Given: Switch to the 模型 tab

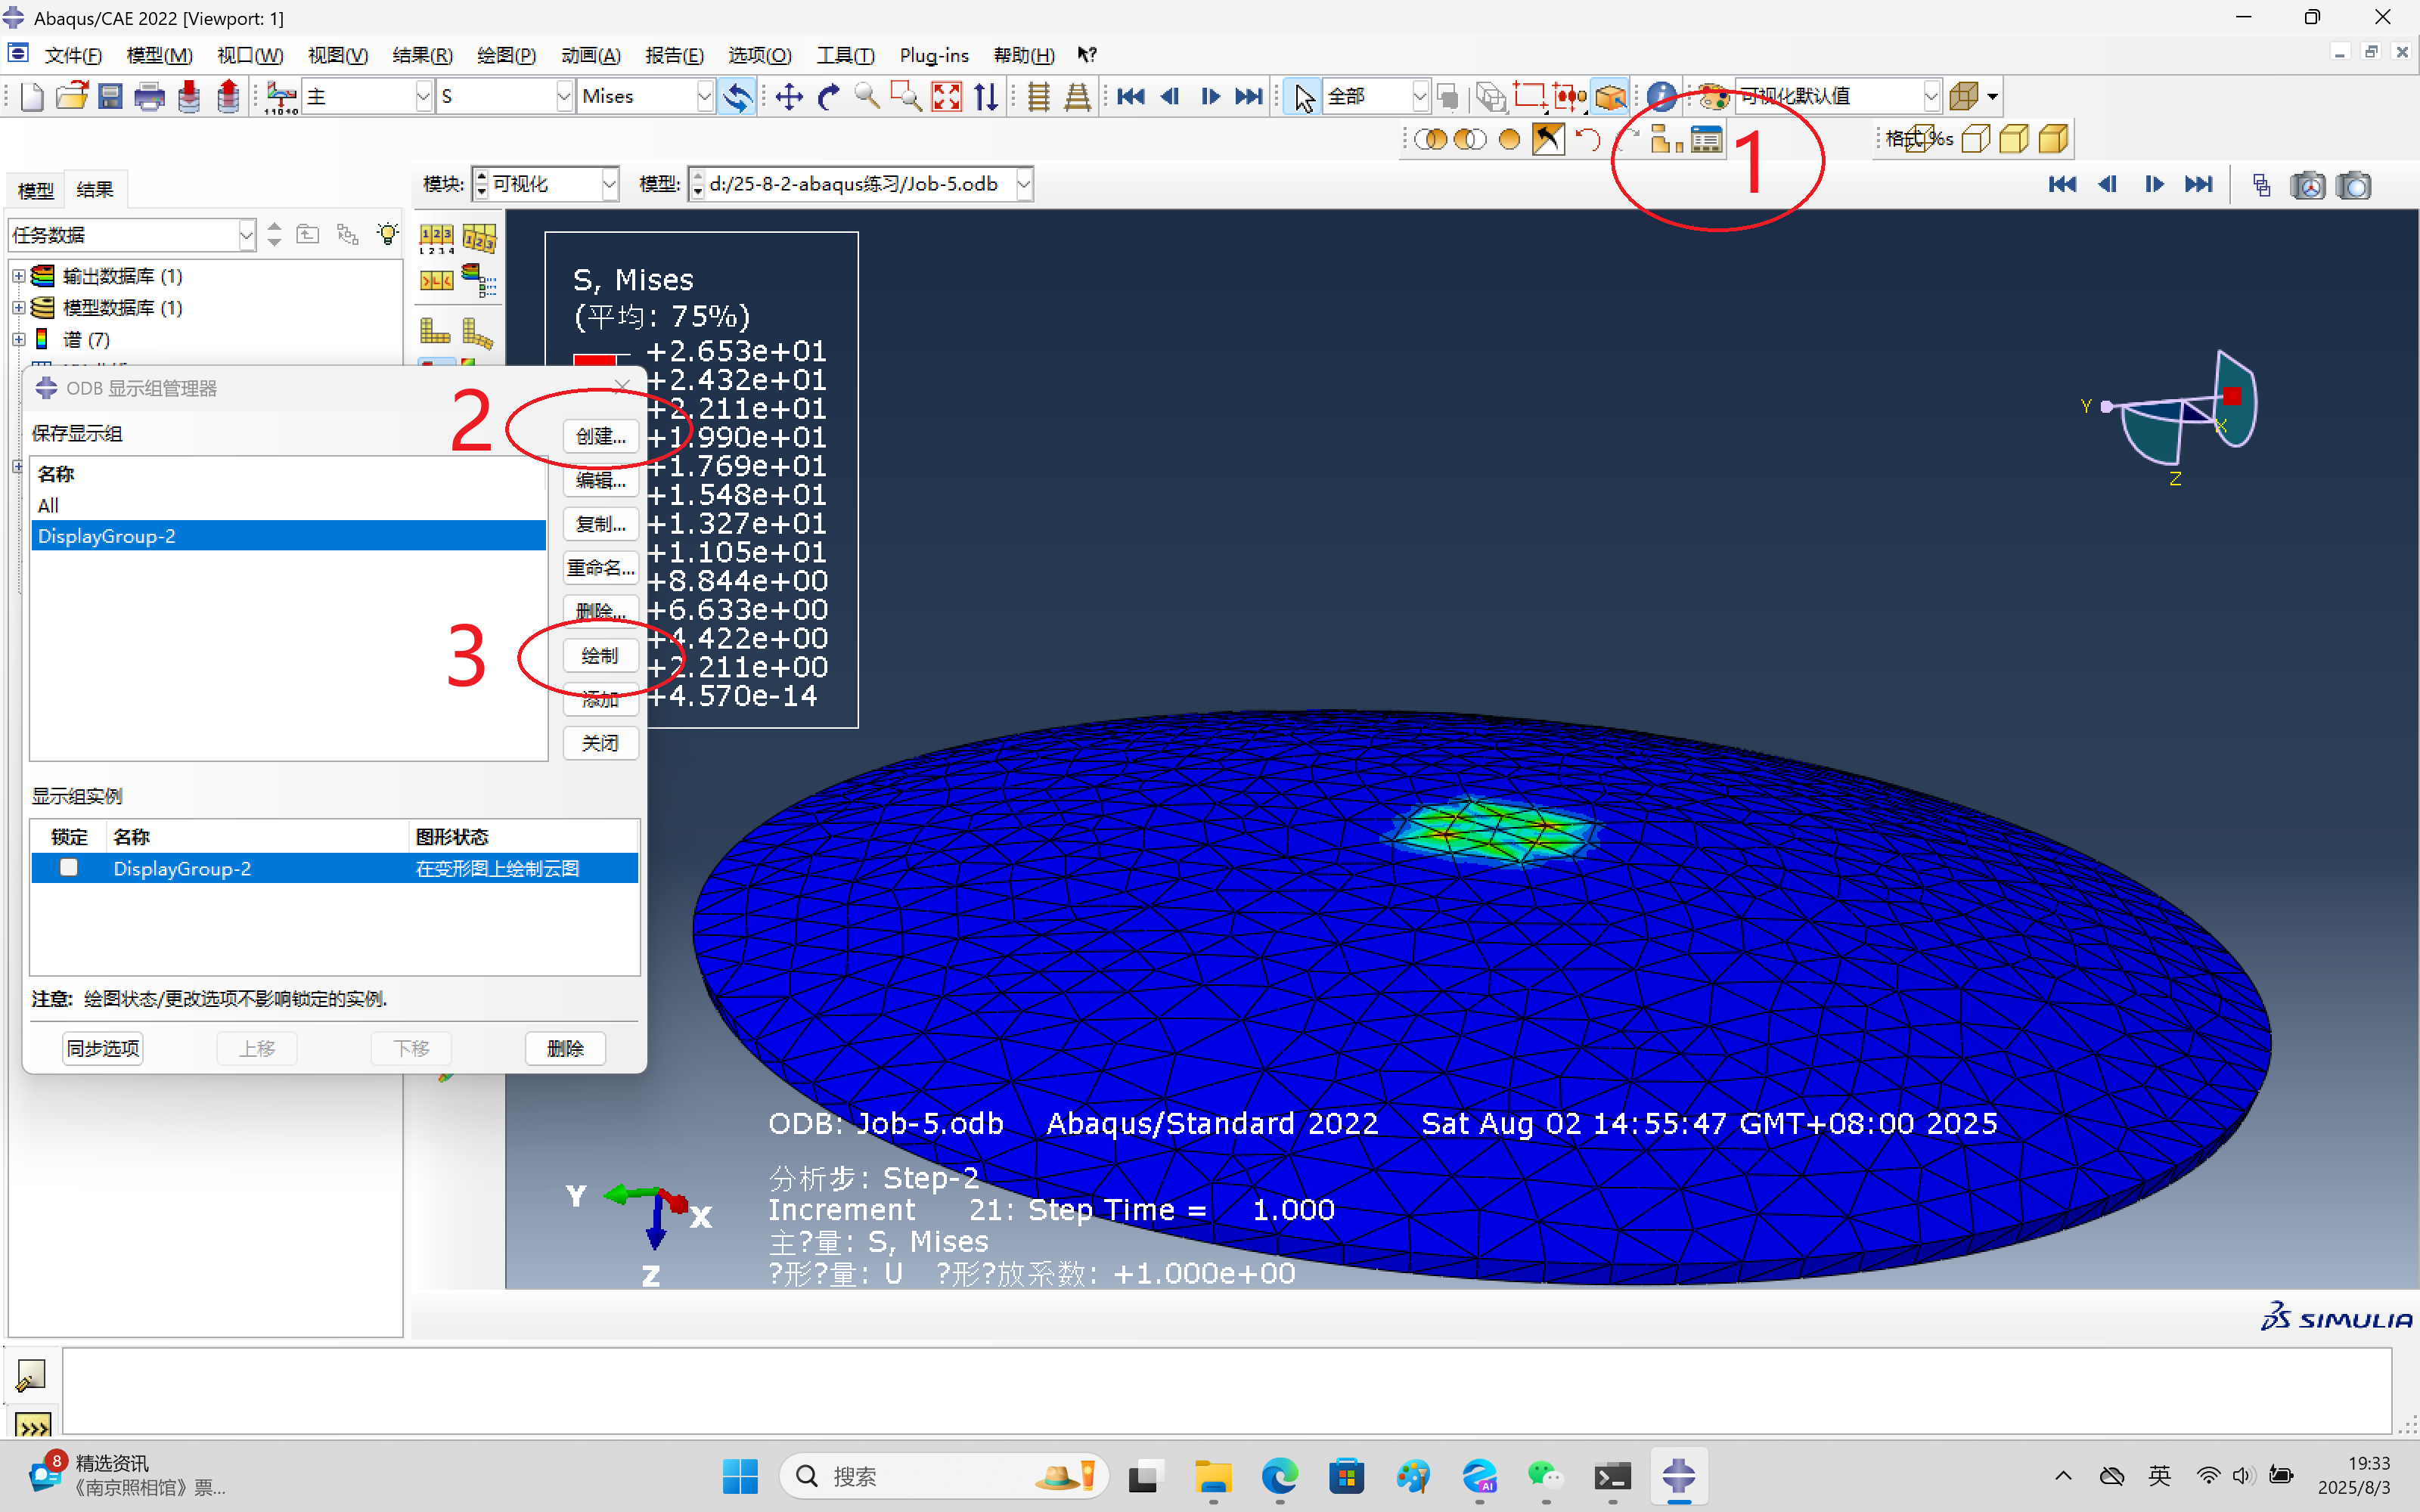Looking at the screenshot, I should click(x=36, y=190).
